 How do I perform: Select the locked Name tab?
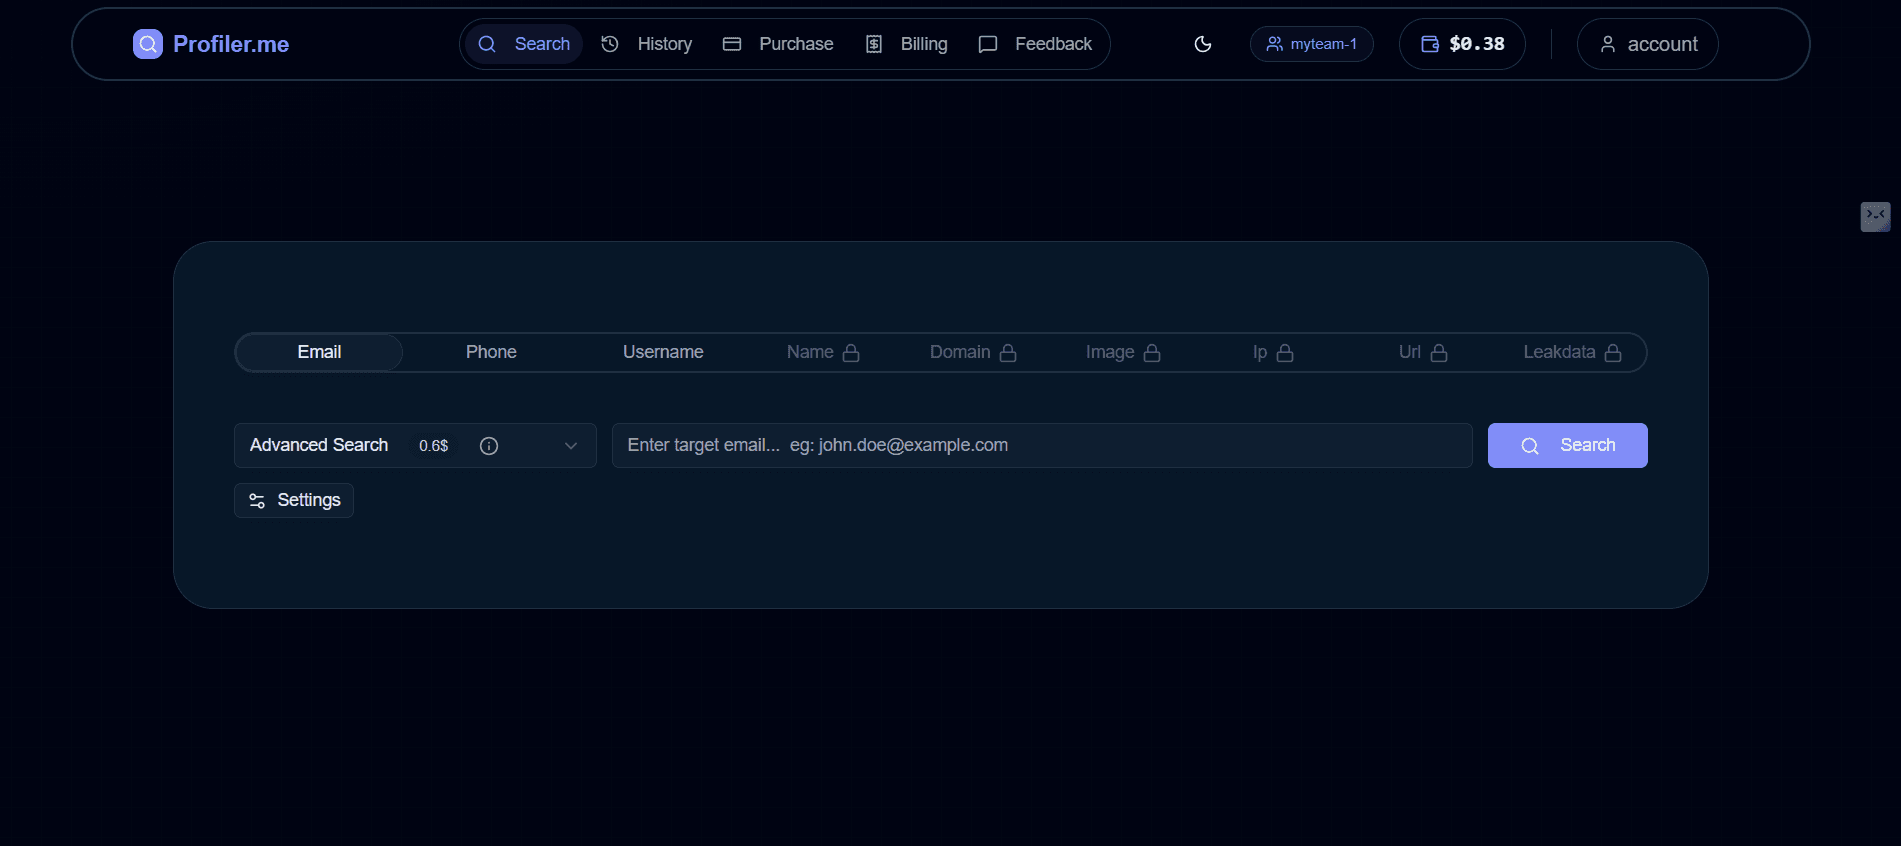pyautogui.click(x=823, y=352)
